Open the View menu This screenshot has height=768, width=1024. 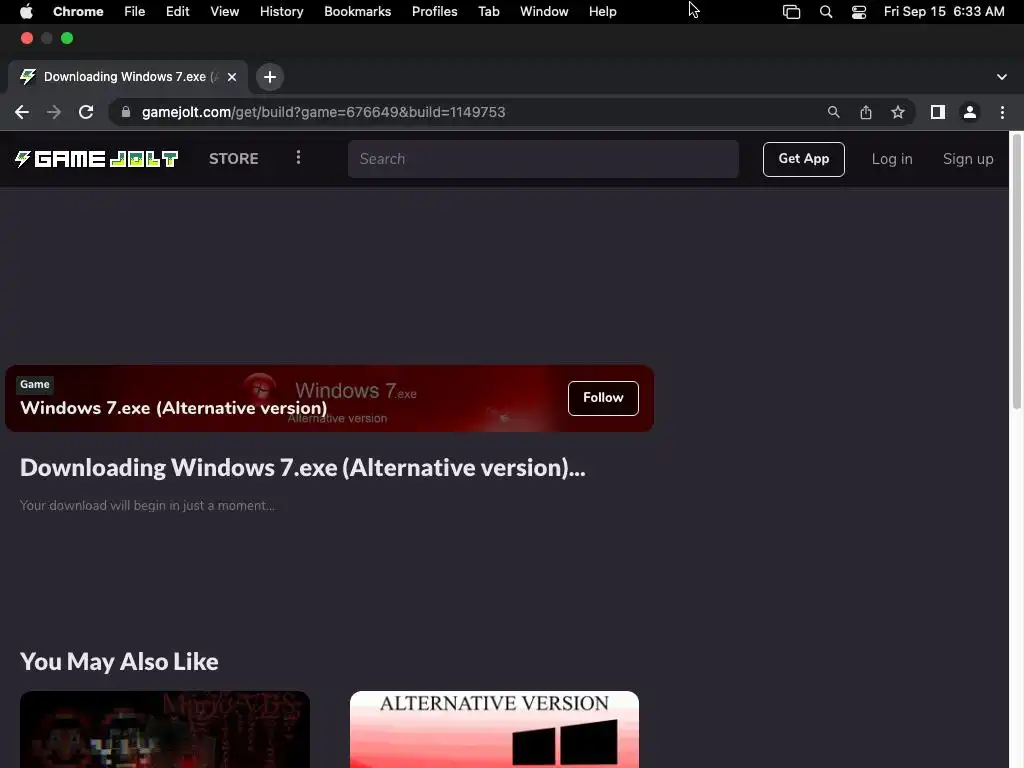pyautogui.click(x=224, y=12)
